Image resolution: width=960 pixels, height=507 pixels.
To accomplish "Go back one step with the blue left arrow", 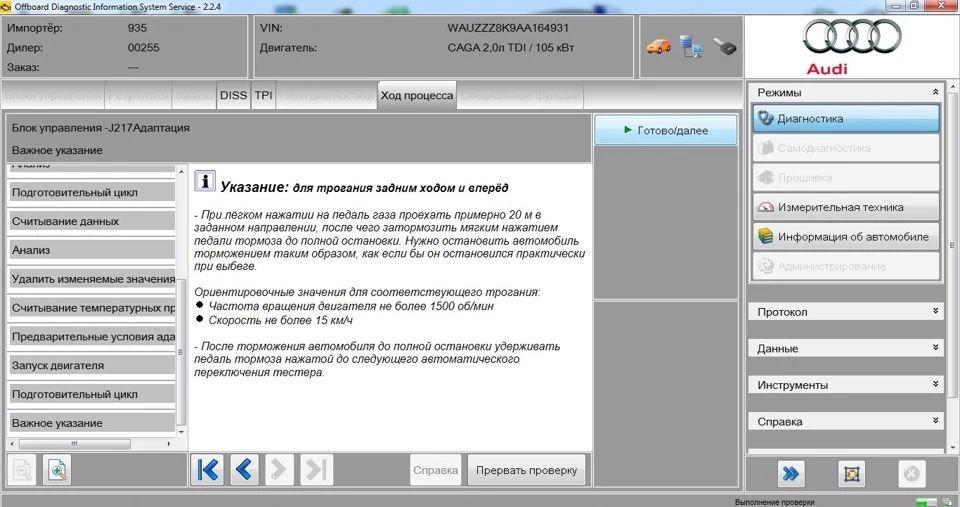I will tap(244, 470).
